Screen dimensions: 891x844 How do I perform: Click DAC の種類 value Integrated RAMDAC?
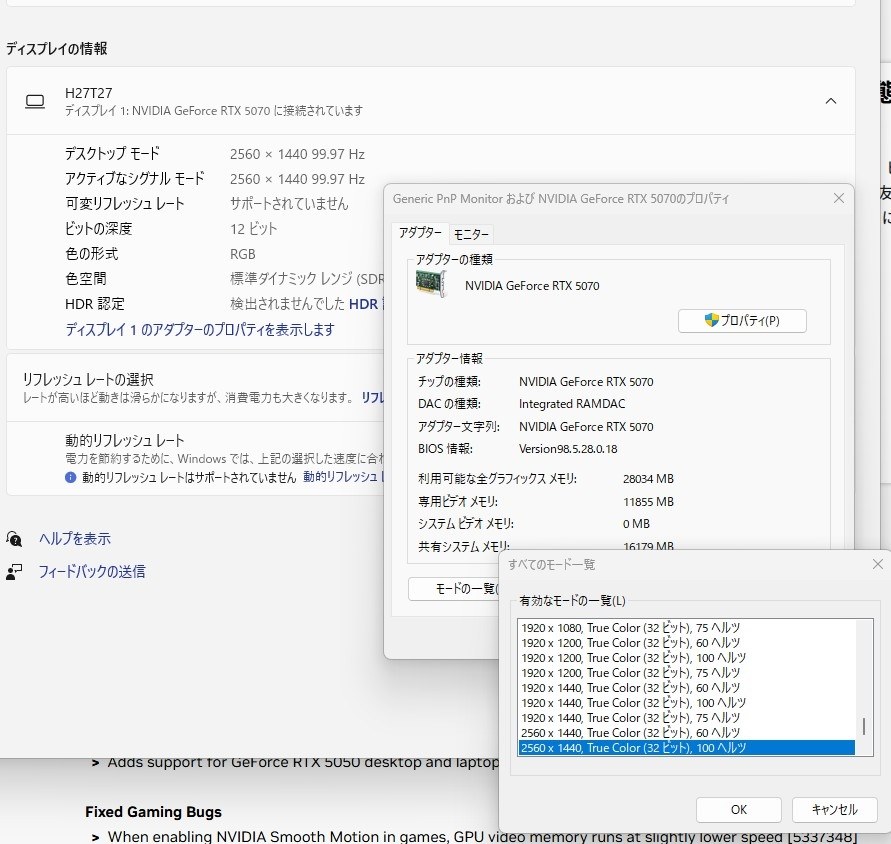click(x=572, y=404)
